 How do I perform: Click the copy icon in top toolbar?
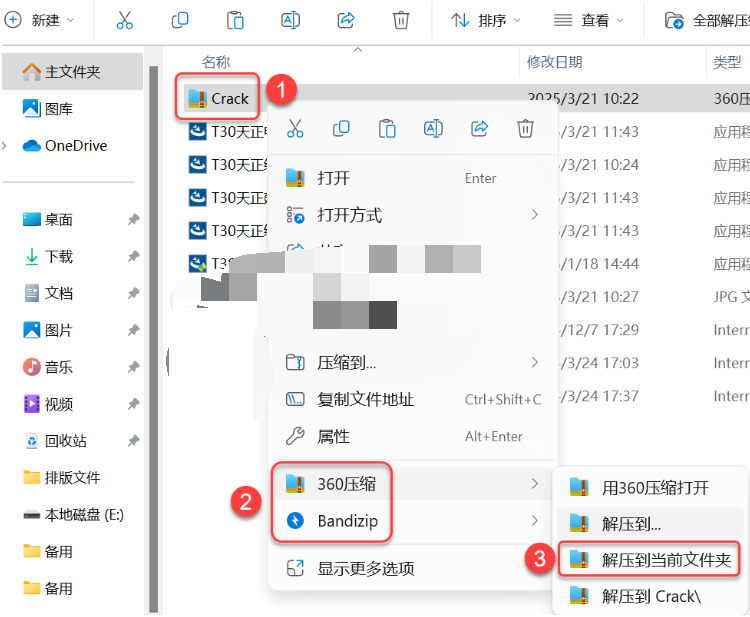click(180, 21)
